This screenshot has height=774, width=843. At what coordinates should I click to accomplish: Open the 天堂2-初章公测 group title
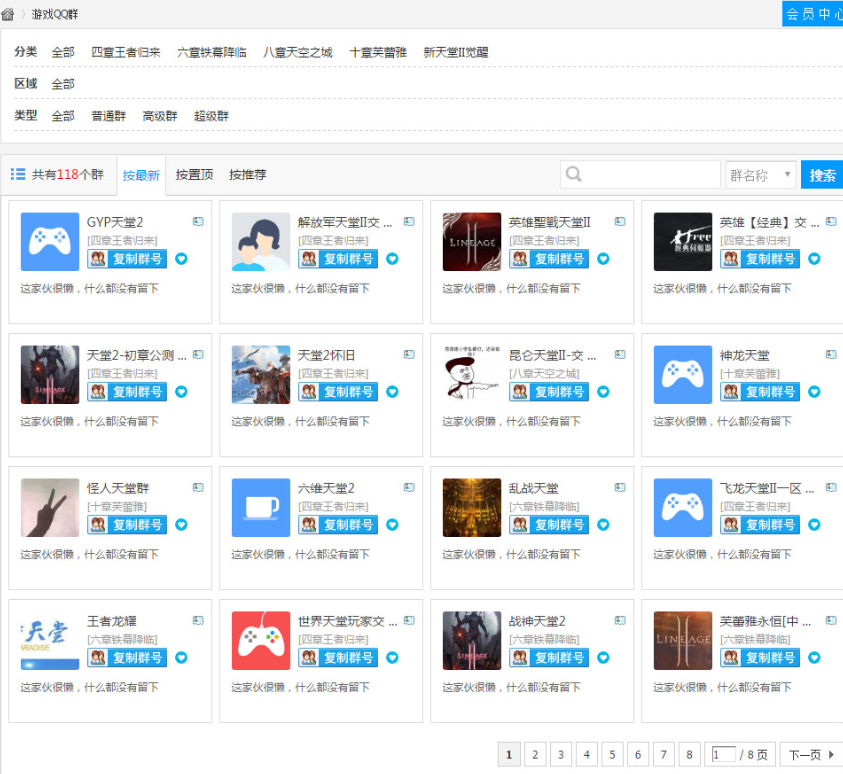[x=137, y=355]
